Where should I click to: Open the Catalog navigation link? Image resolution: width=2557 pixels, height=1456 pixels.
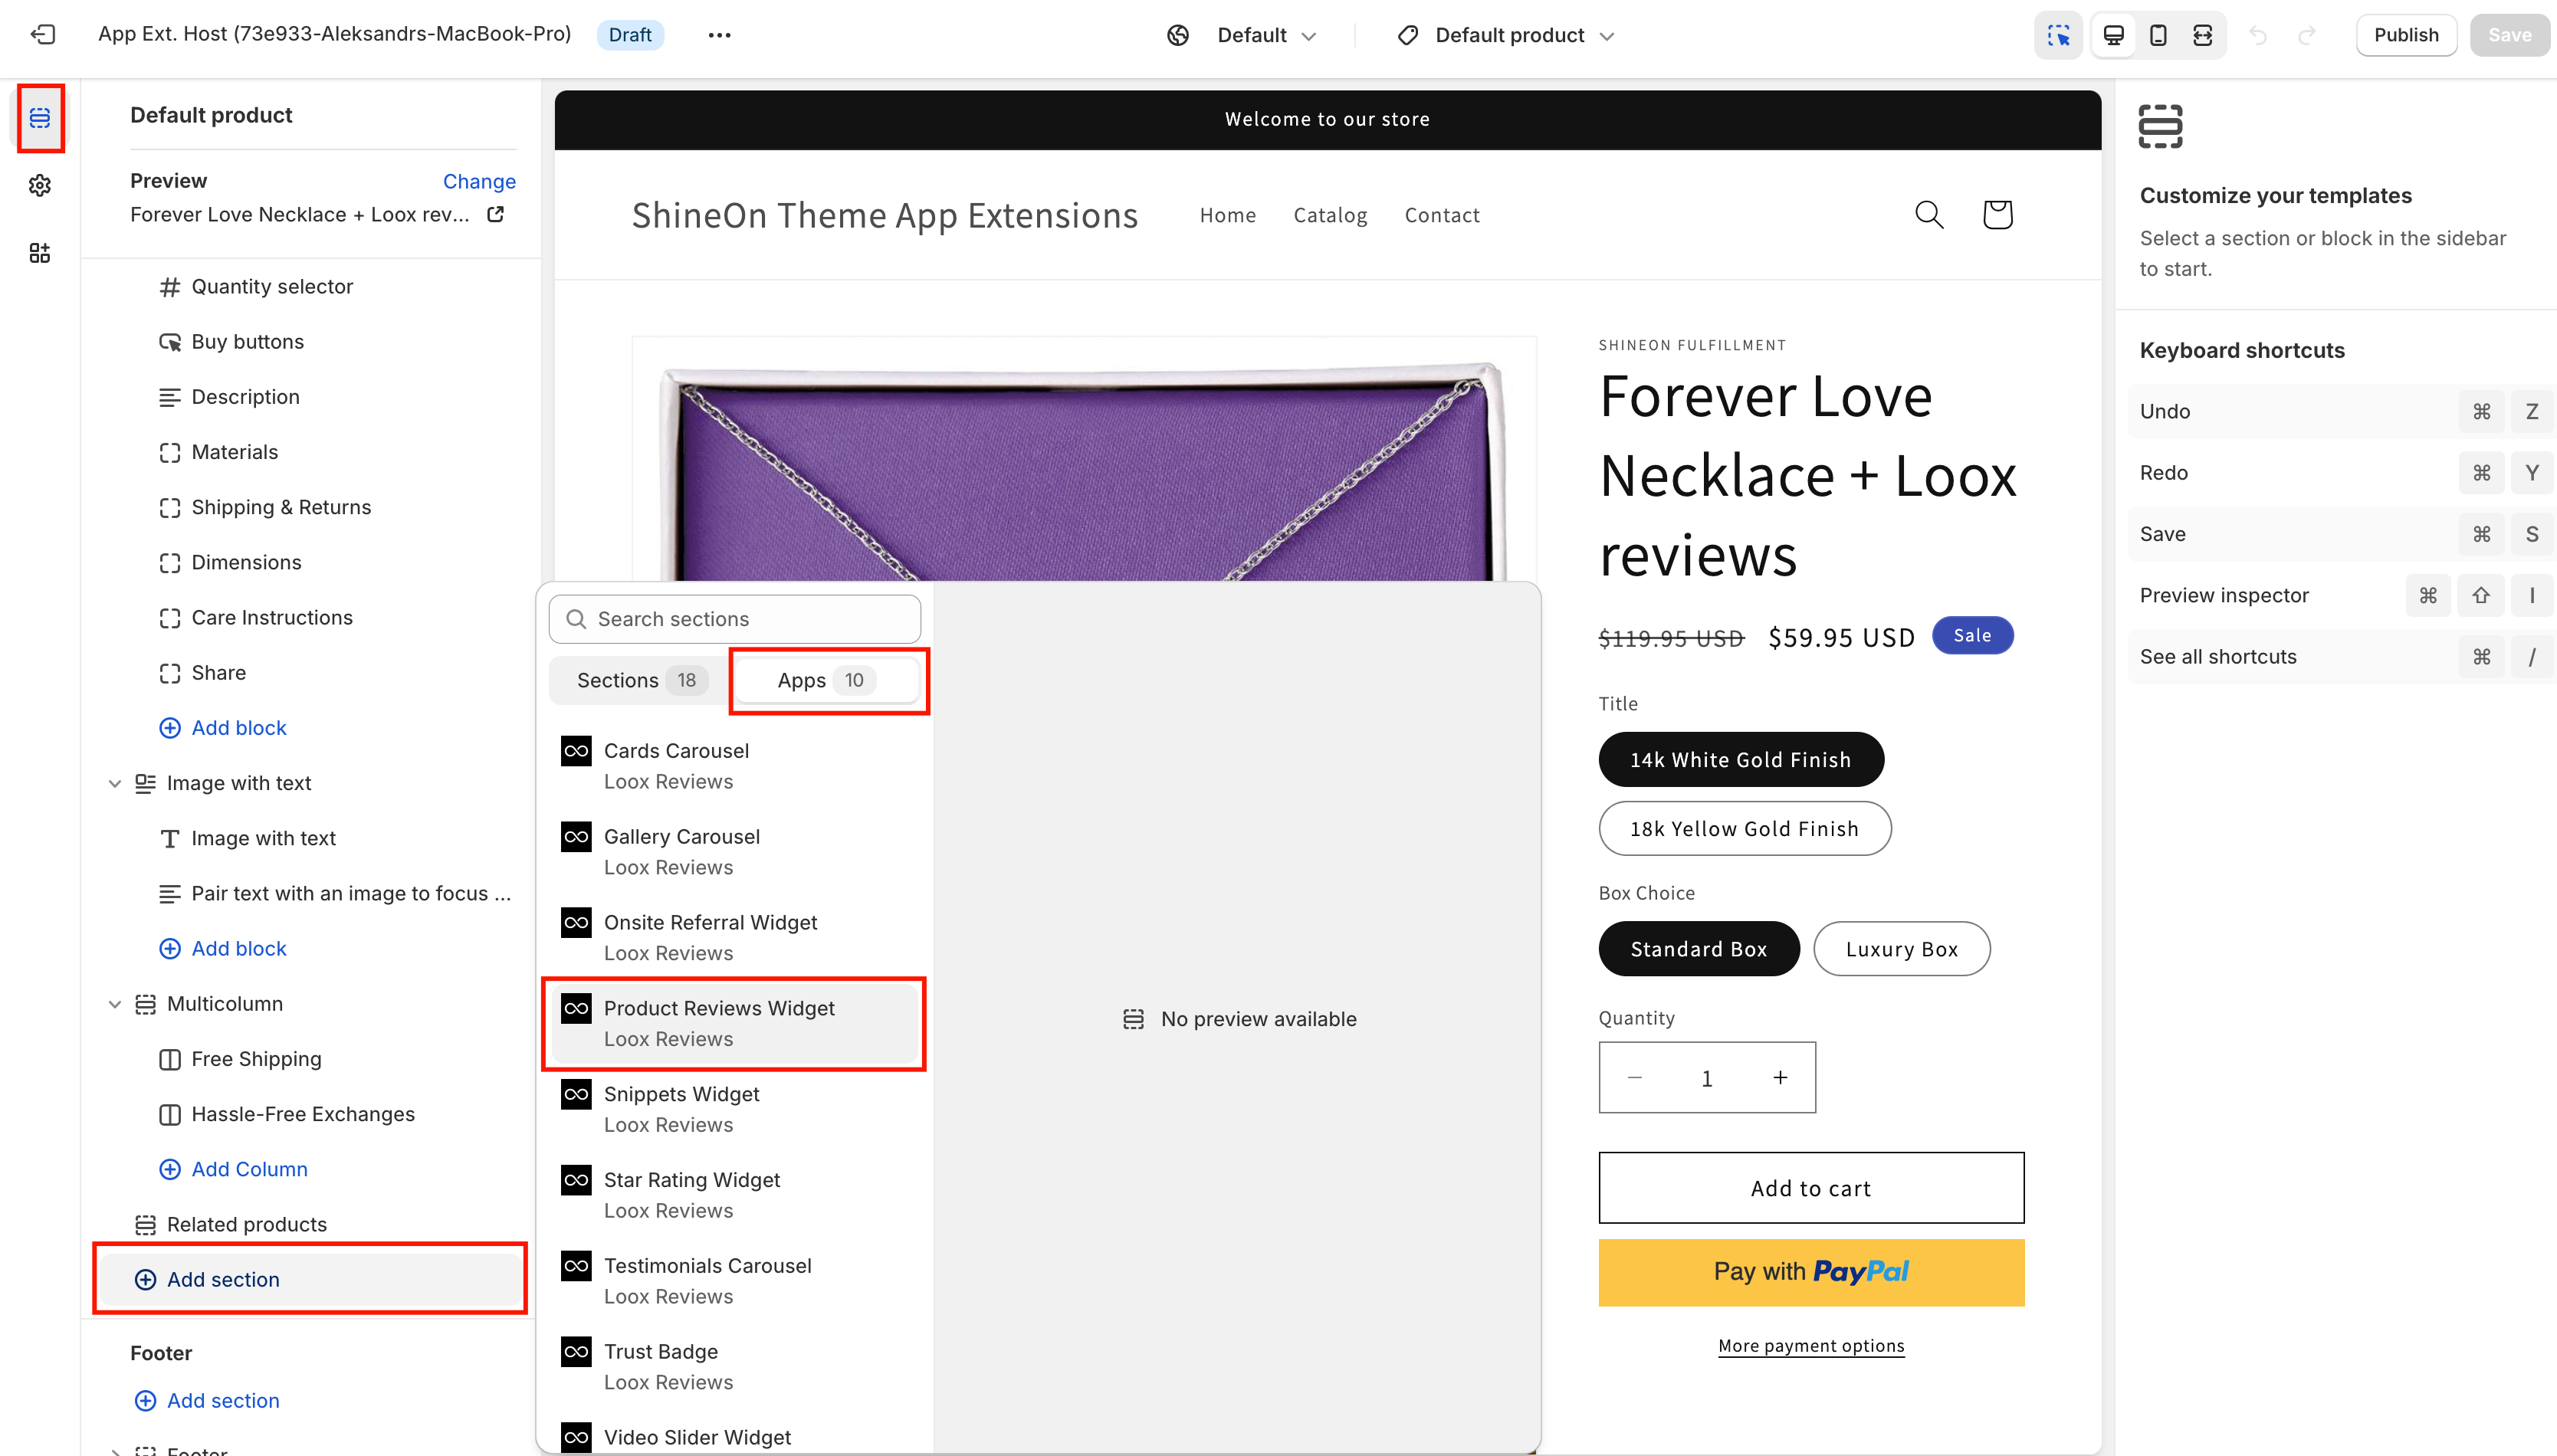[x=1330, y=215]
